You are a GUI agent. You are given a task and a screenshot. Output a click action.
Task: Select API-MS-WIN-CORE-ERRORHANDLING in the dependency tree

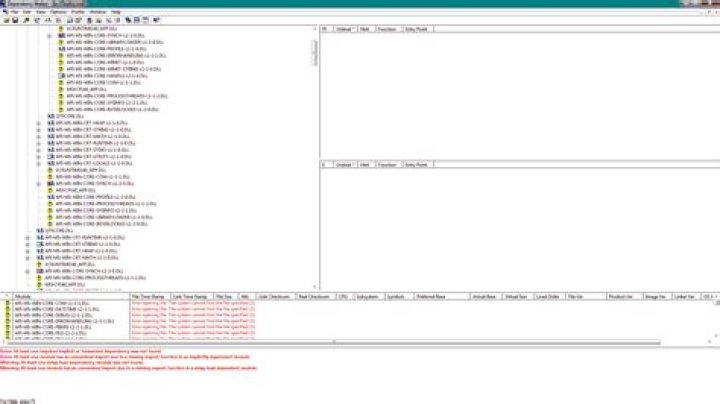116,56
